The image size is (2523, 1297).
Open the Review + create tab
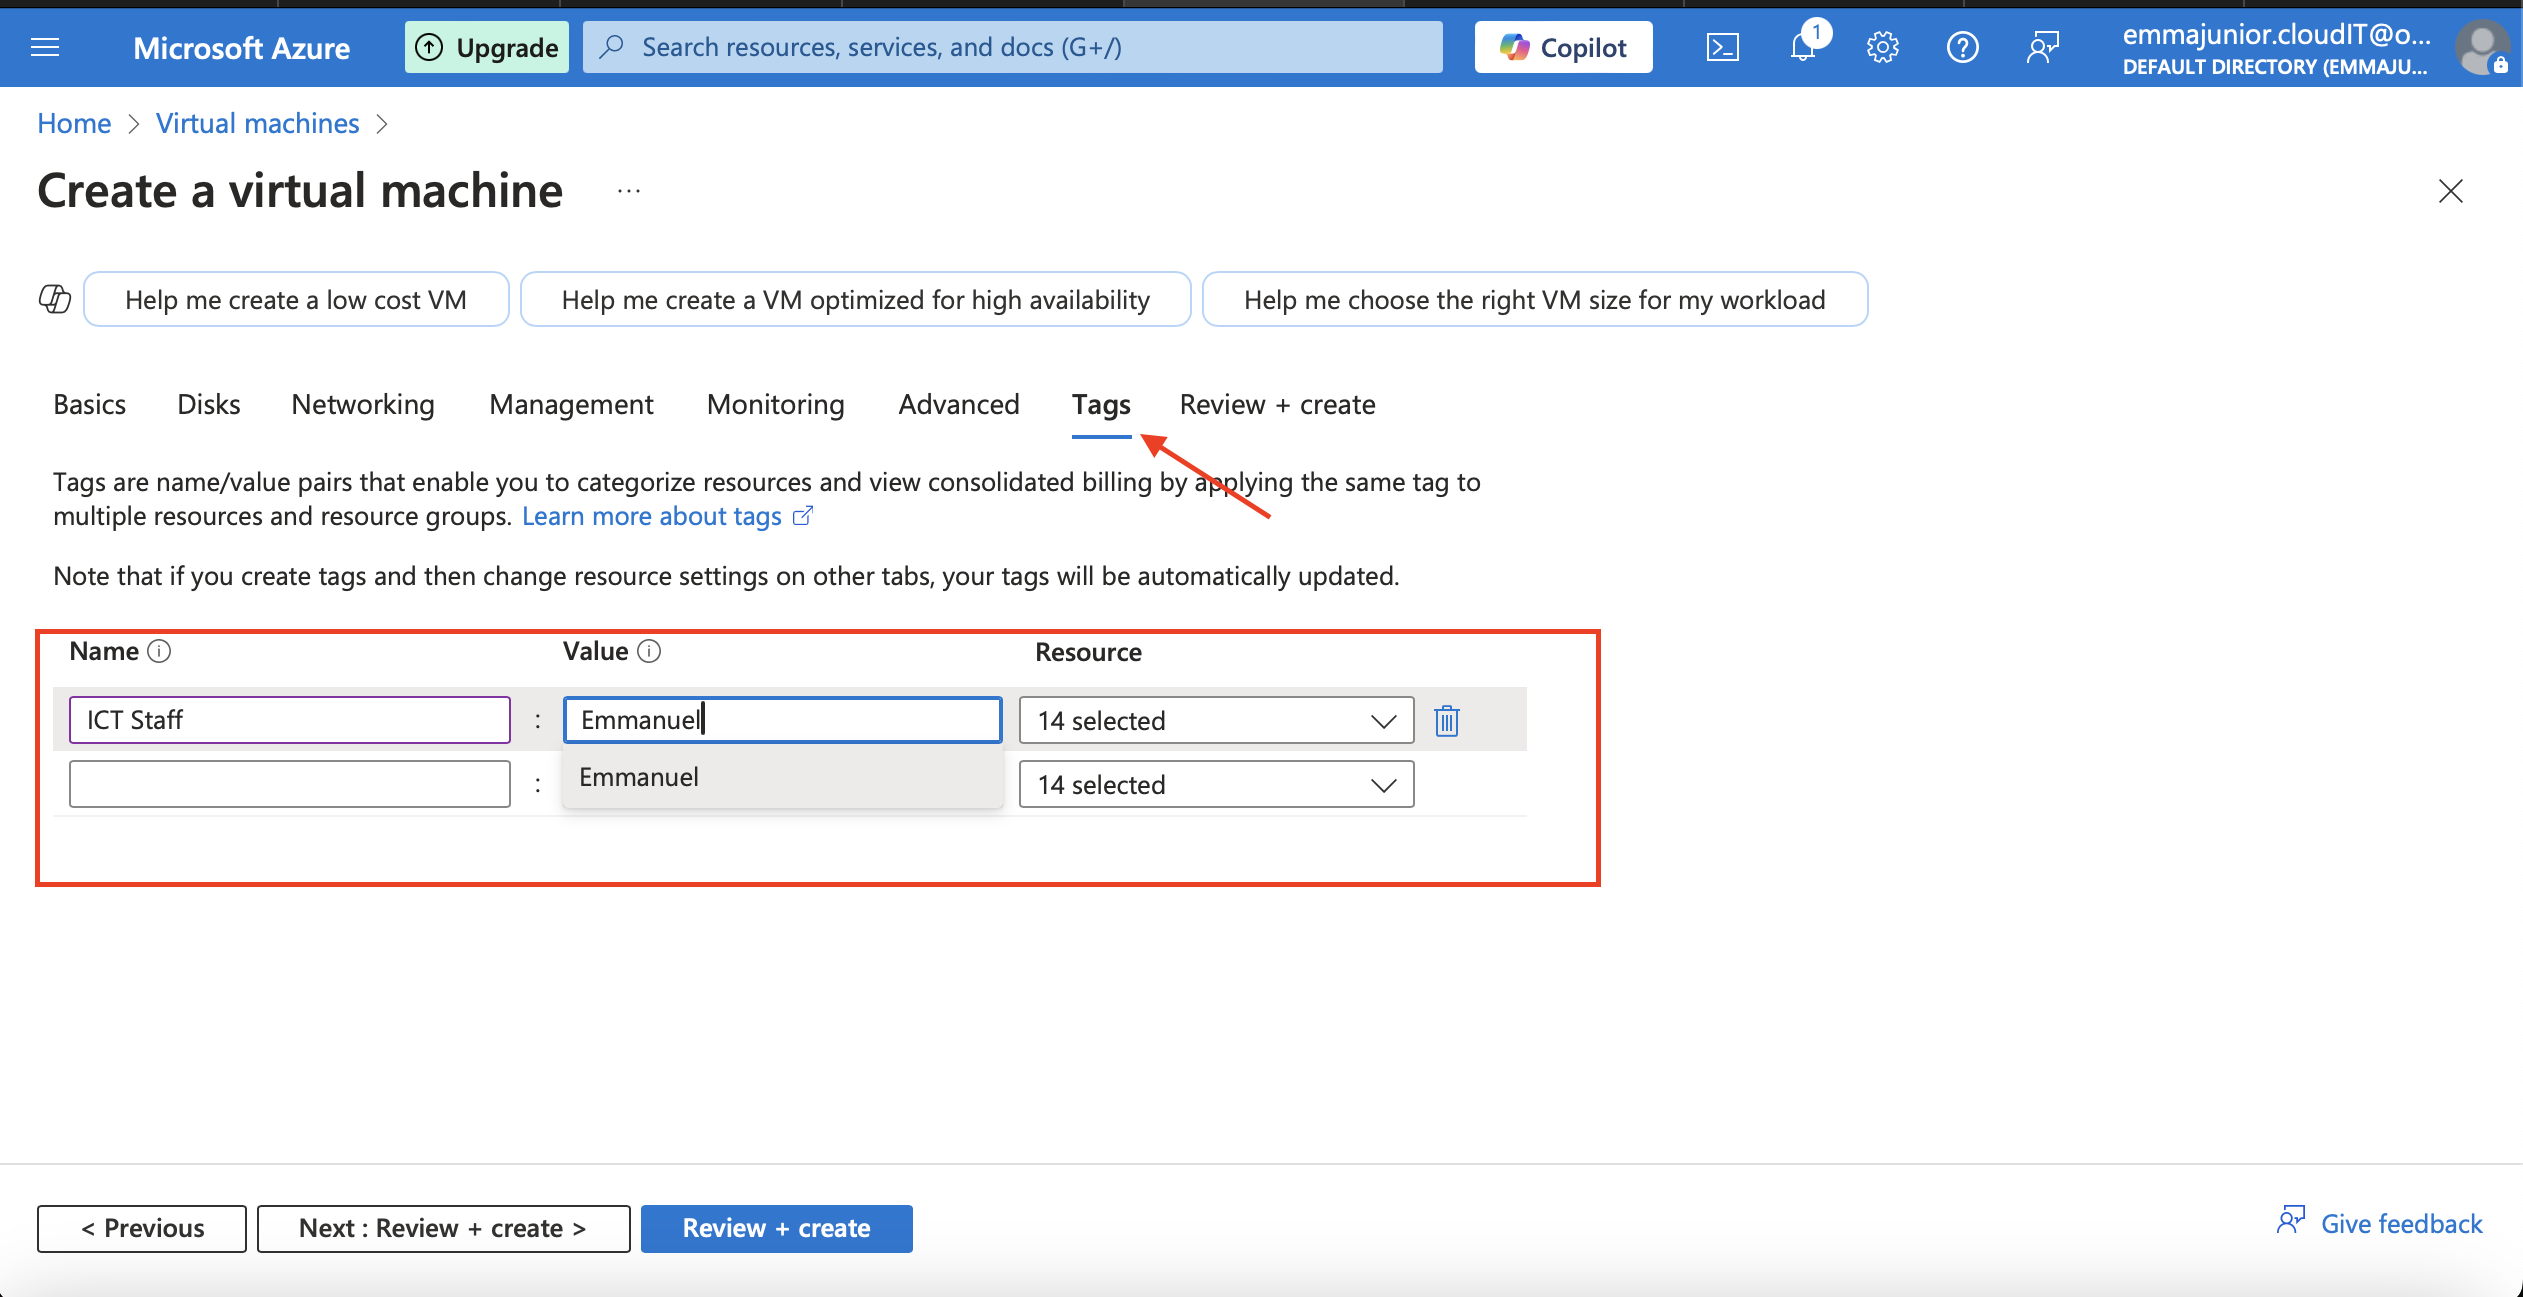[x=1277, y=404]
